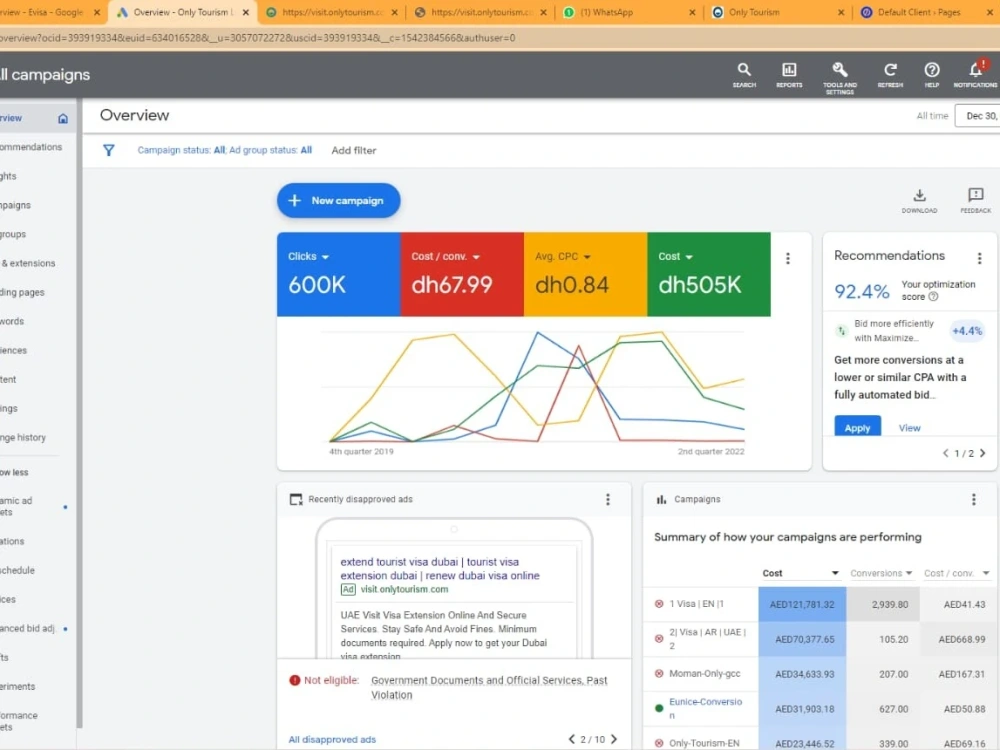
Task: Refresh the Google Ads data
Action: [890, 75]
